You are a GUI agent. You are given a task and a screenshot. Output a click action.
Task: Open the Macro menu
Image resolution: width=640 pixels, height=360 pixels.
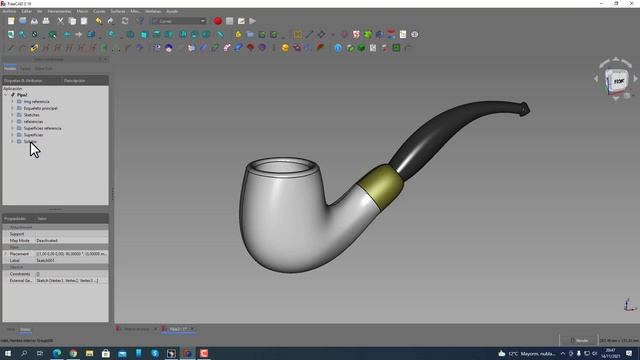82,11
